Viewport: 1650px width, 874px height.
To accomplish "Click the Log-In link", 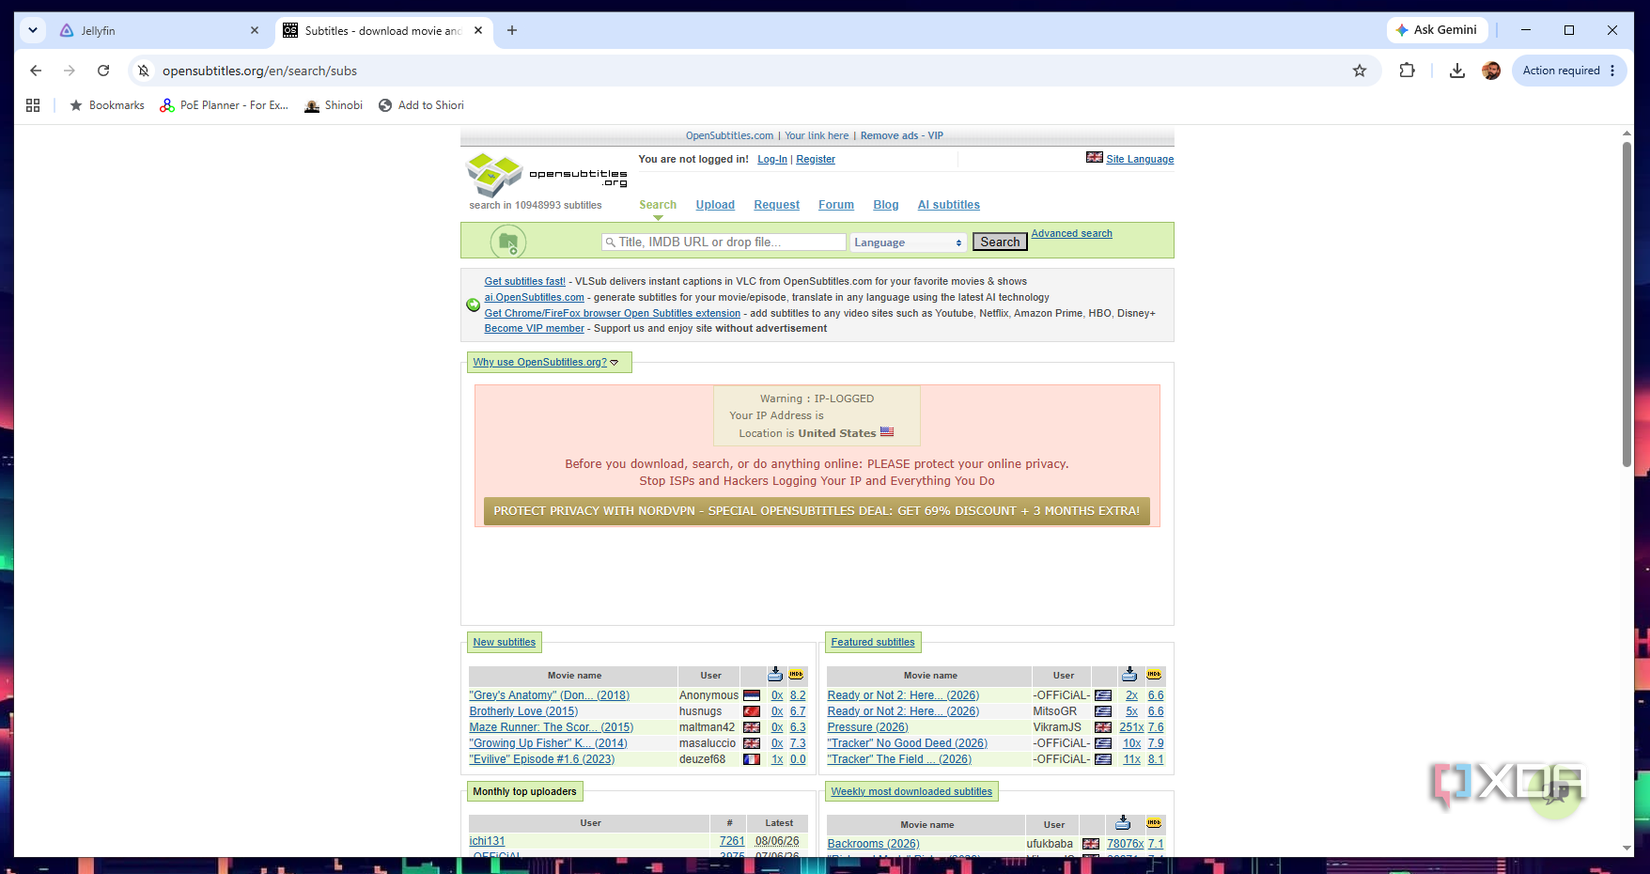I will pos(772,159).
